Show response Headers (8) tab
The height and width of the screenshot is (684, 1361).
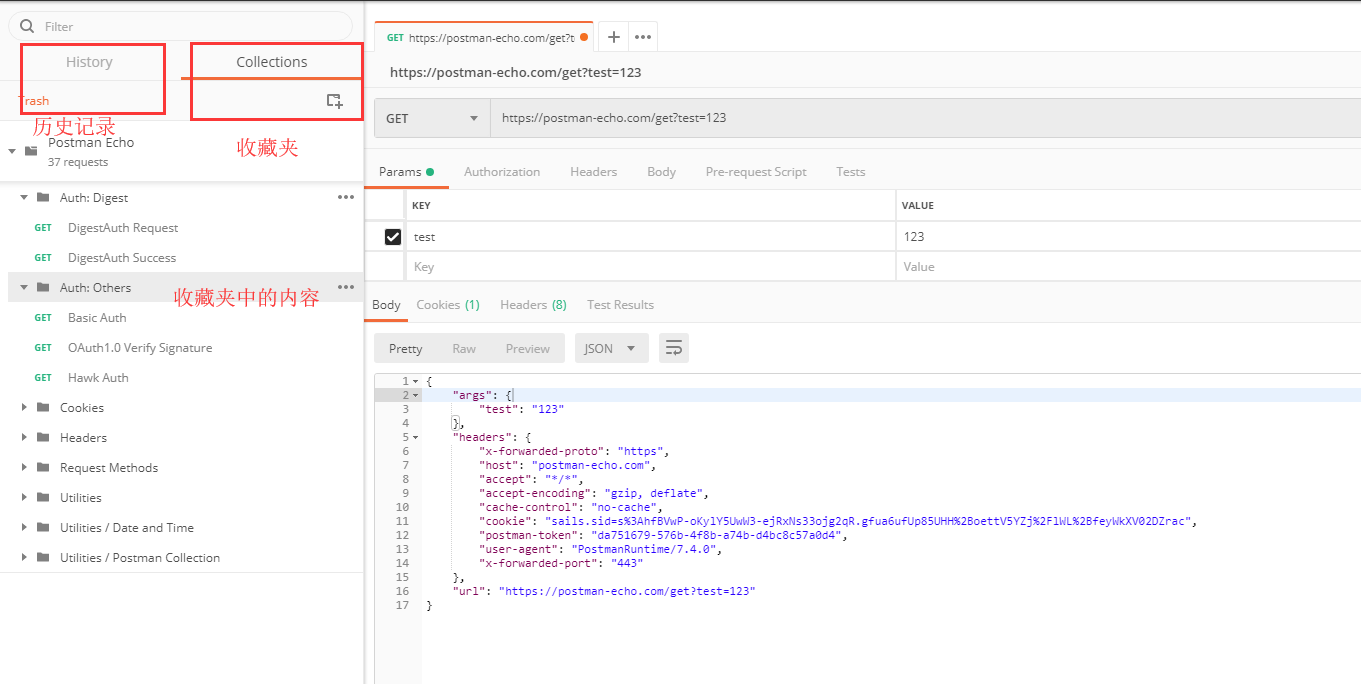click(533, 305)
